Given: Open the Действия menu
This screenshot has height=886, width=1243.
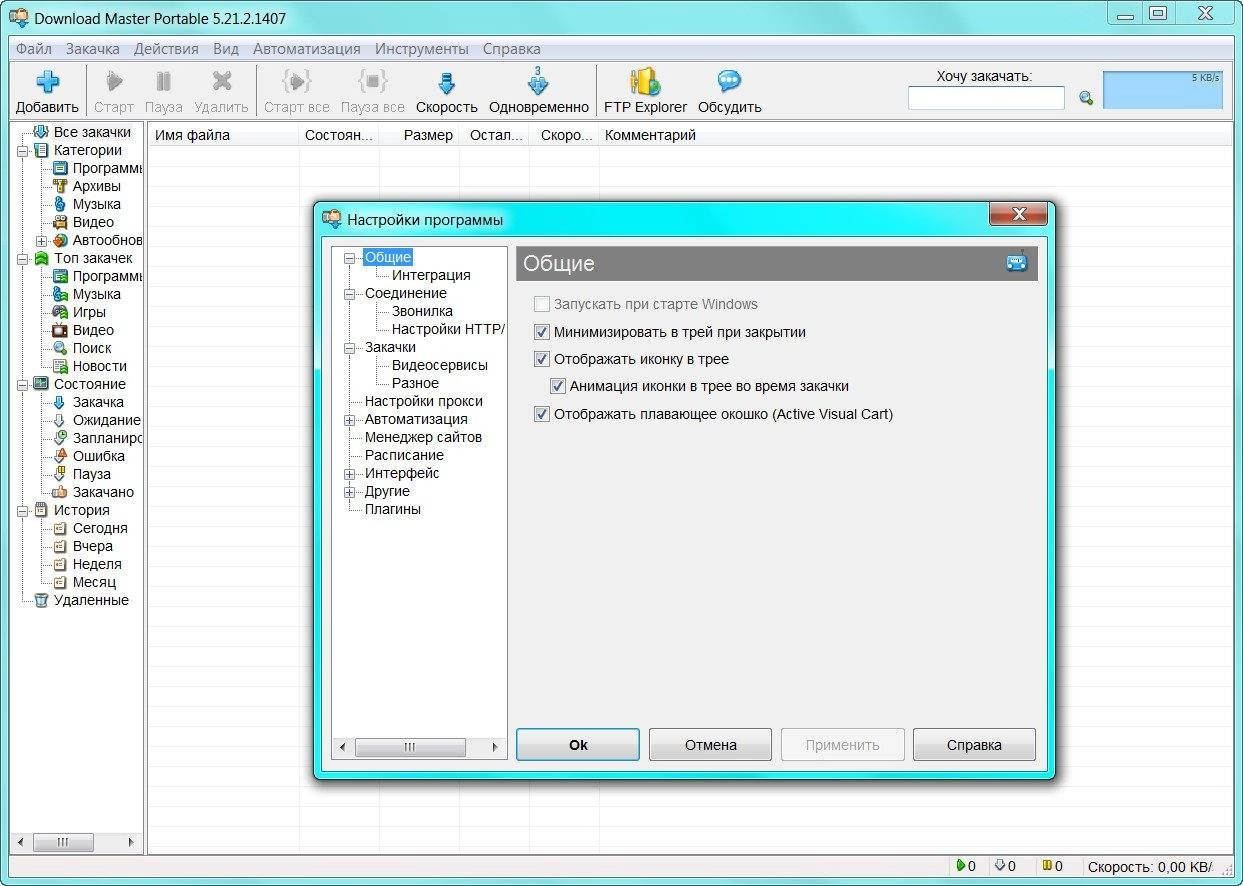Looking at the screenshot, I should tap(166, 48).
